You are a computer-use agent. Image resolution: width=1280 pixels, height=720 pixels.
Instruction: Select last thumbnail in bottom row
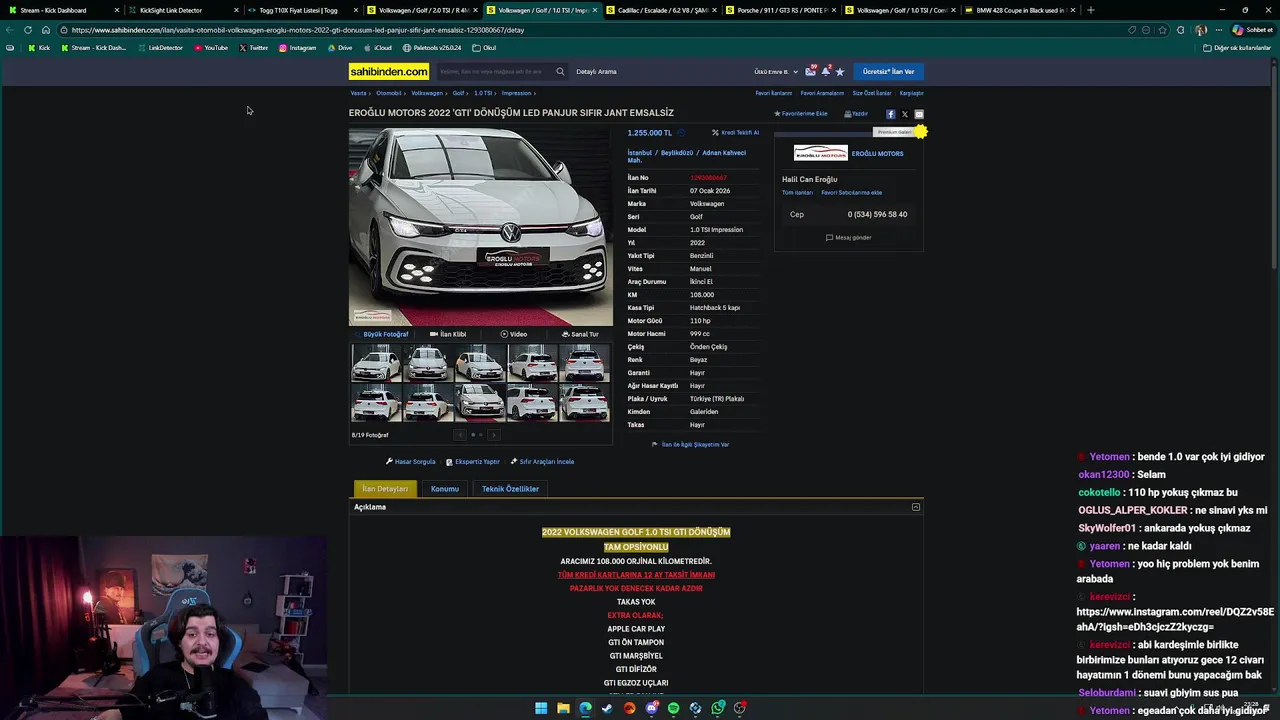click(x=584, y=403)
